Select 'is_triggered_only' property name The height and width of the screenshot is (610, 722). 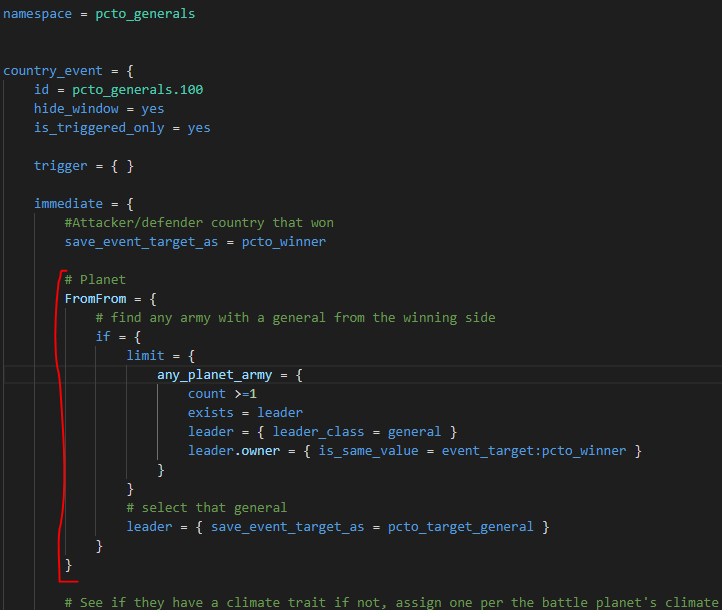click(99, 128)
